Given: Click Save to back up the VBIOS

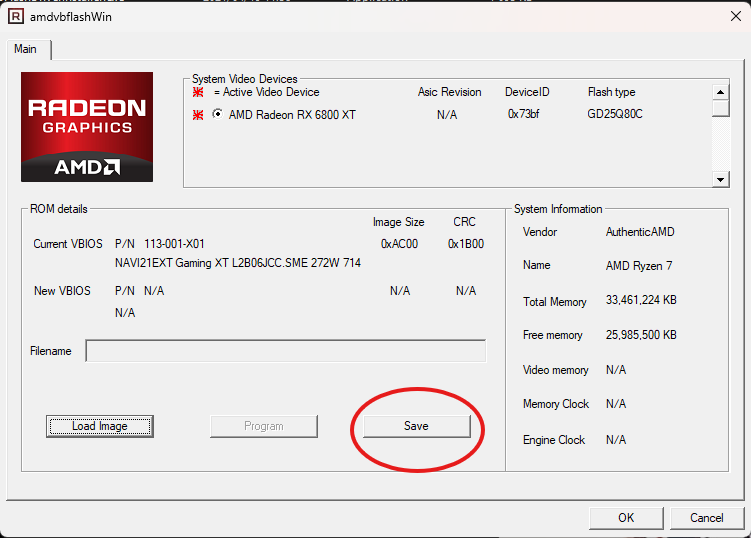Looking at the screenshot, I should coord(416,426).
